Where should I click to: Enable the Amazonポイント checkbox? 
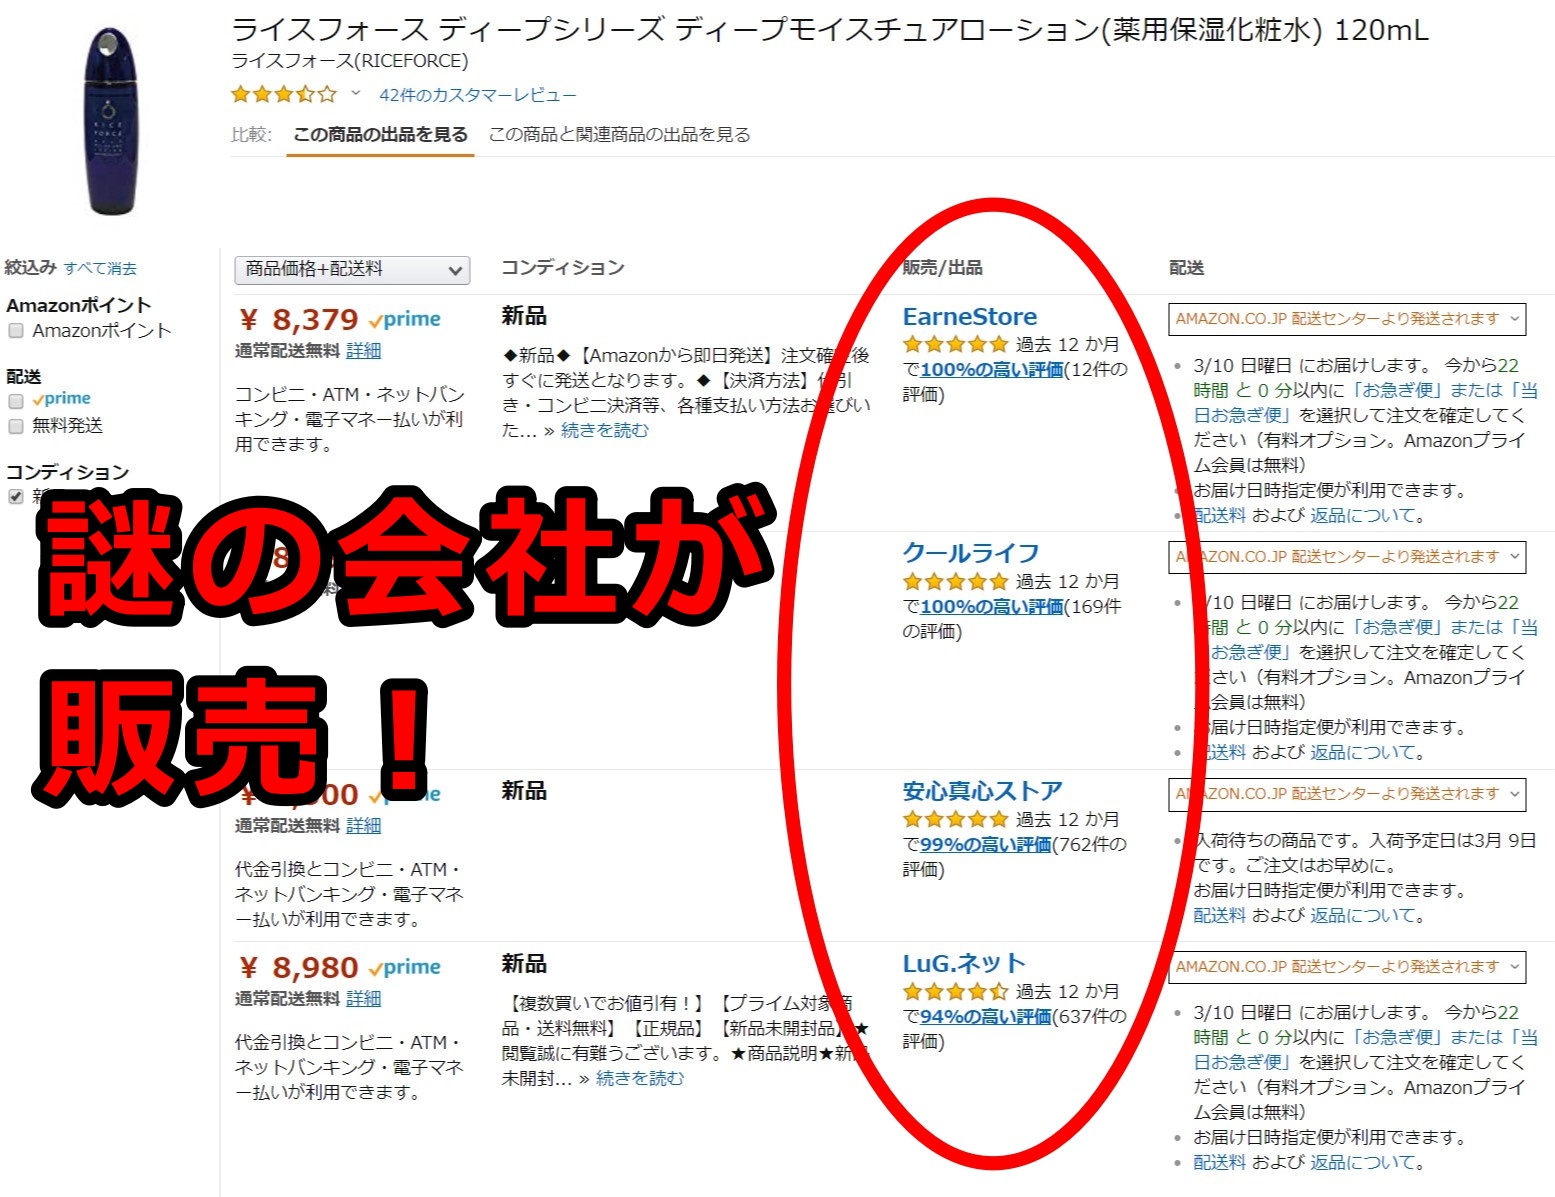16,331
